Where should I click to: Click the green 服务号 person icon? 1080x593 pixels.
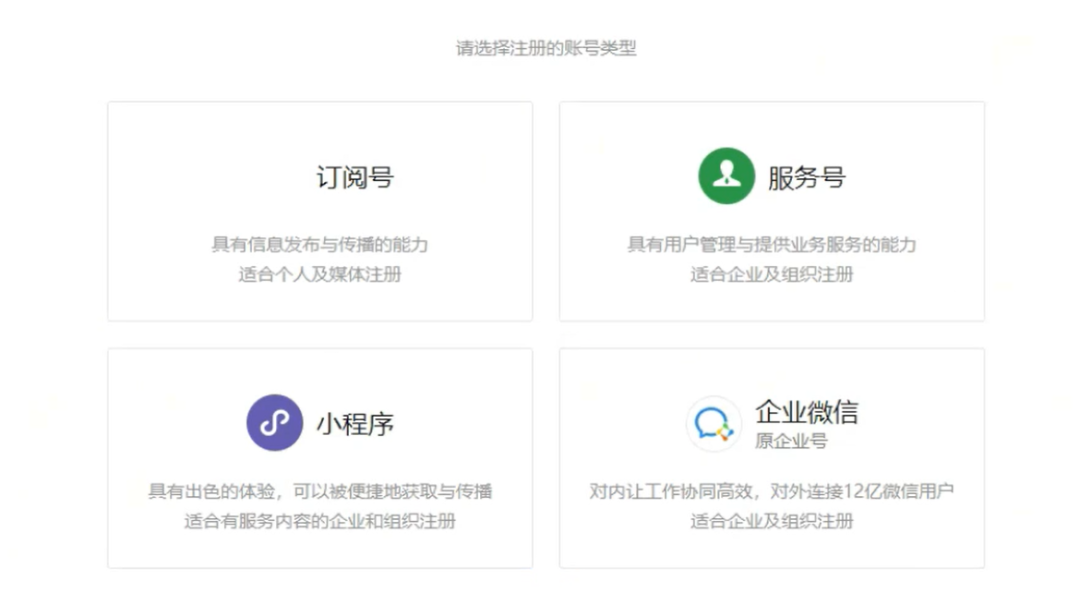click(x=726, y=176)
